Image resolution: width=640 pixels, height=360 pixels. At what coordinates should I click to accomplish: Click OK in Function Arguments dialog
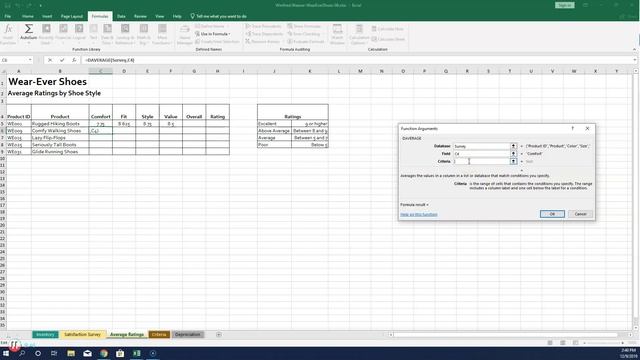tap(552, 214)
